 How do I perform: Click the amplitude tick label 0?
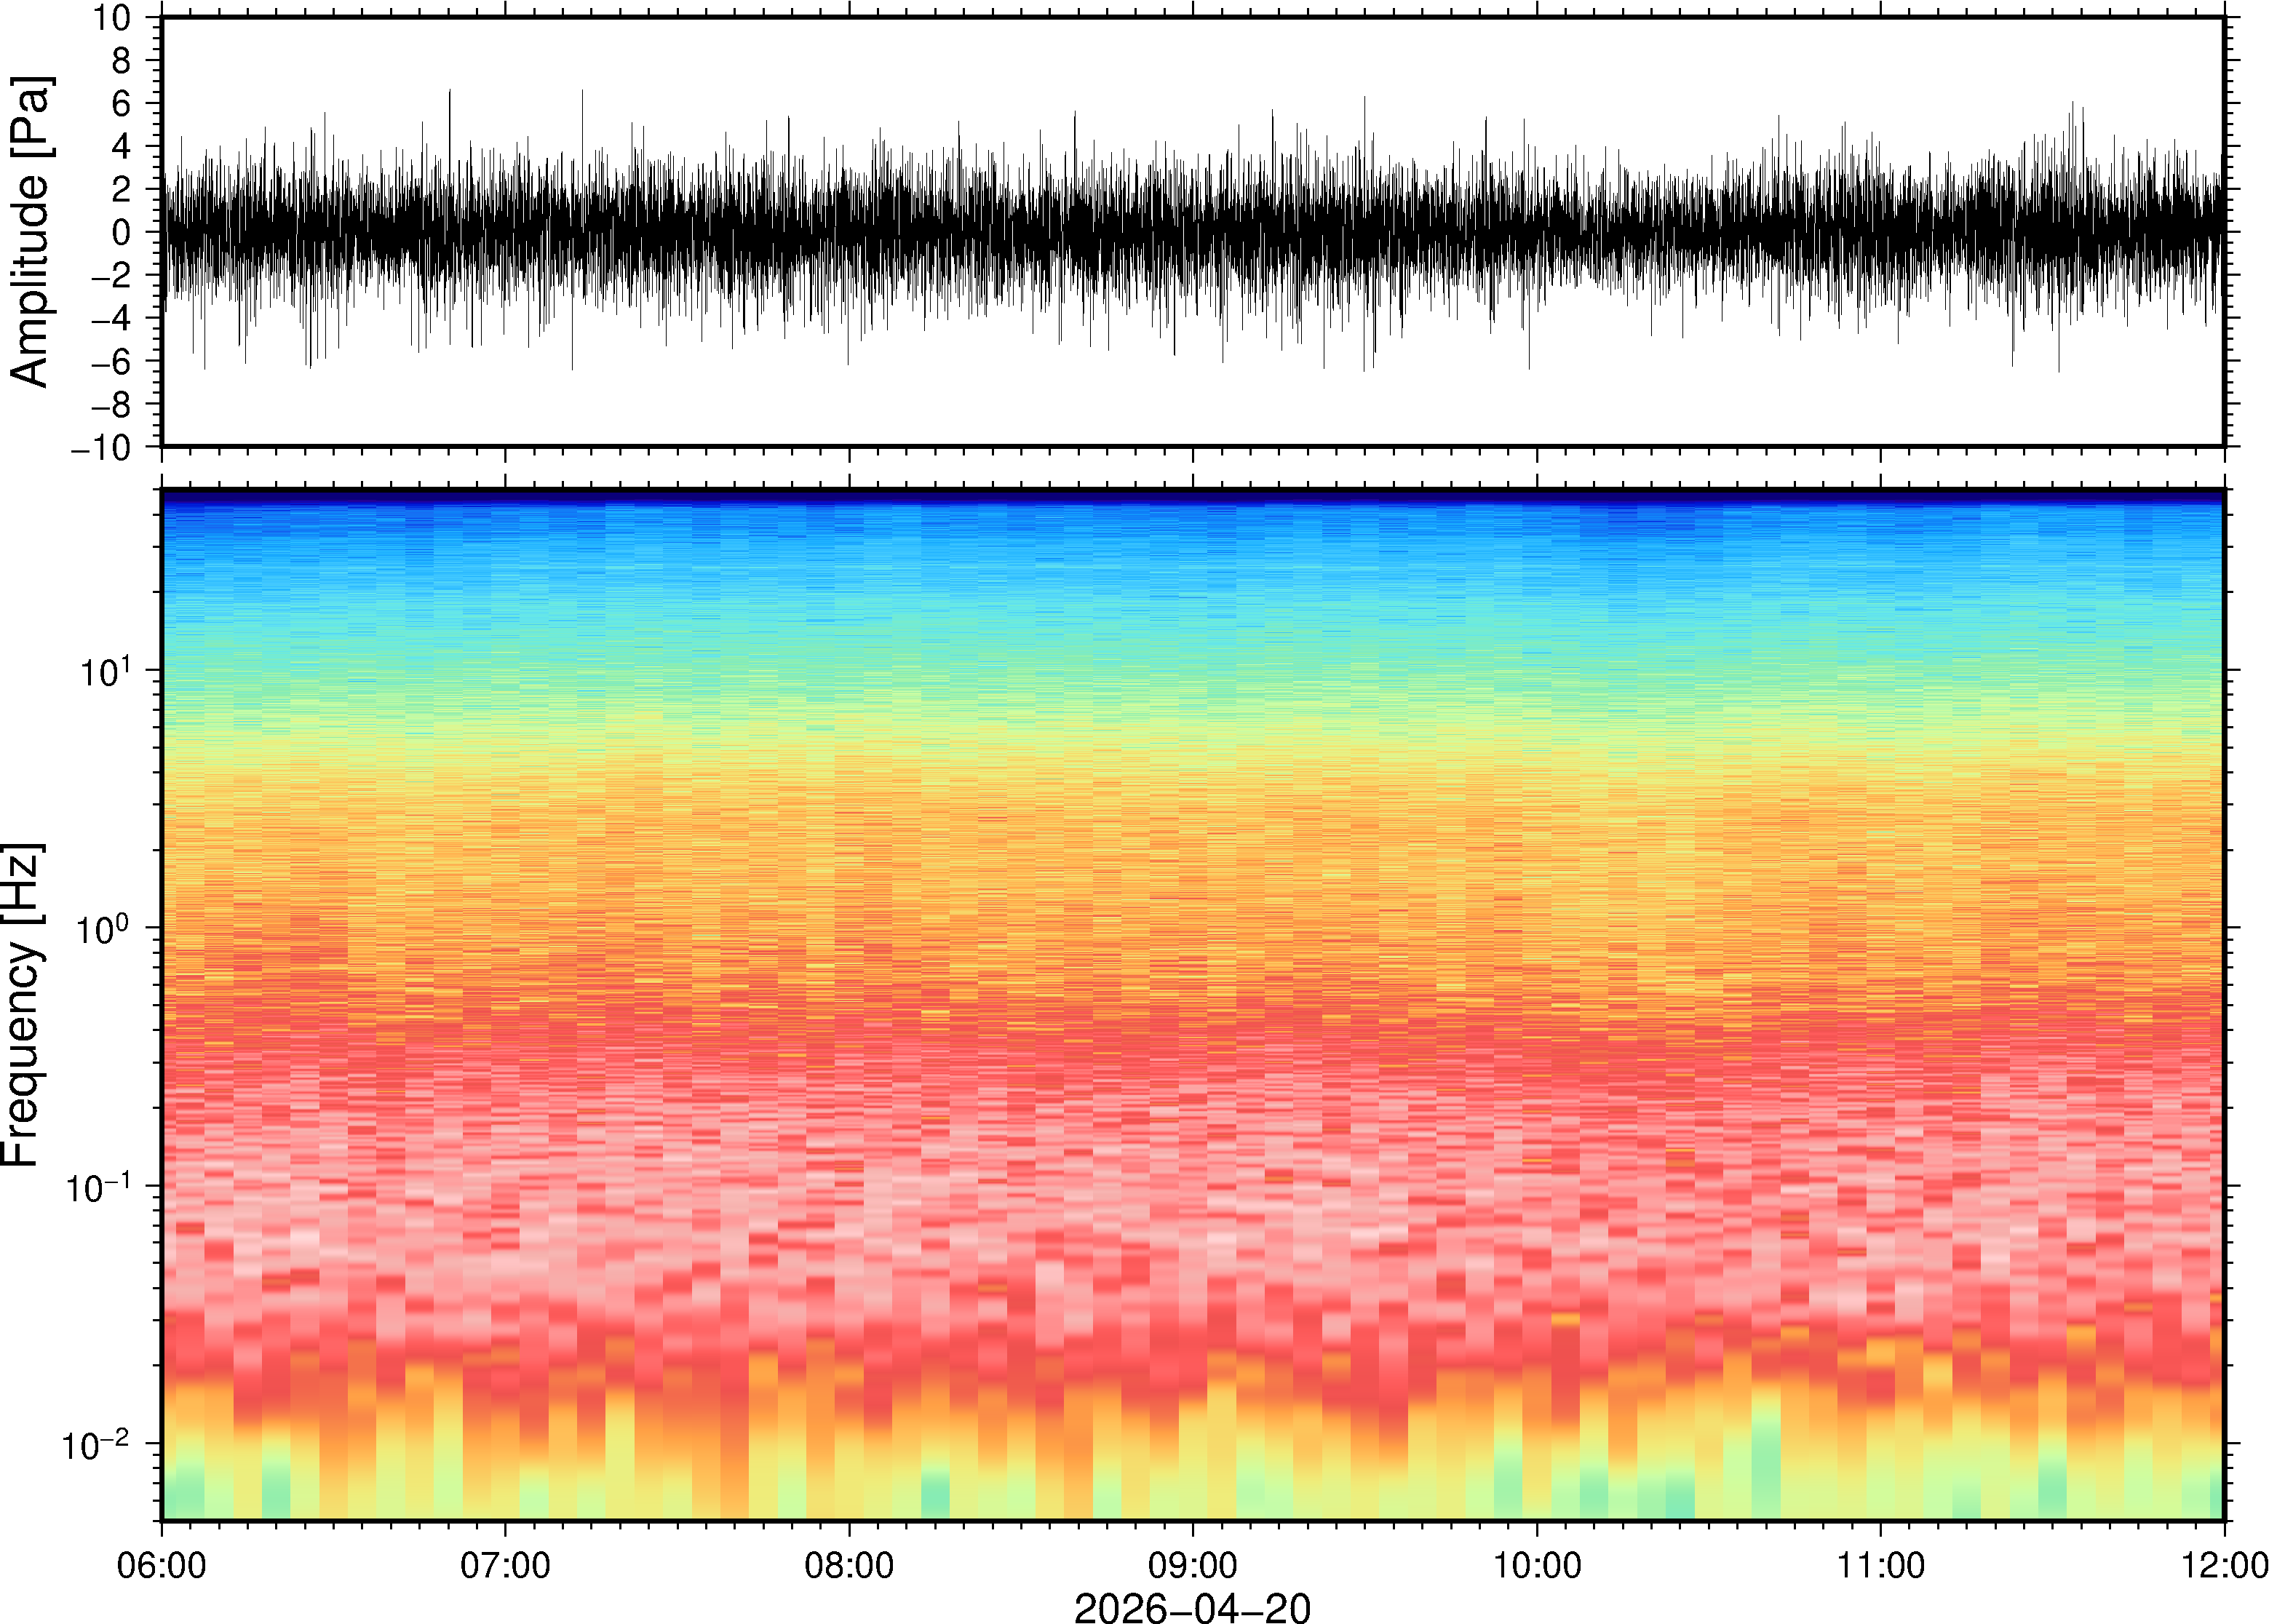122,232
